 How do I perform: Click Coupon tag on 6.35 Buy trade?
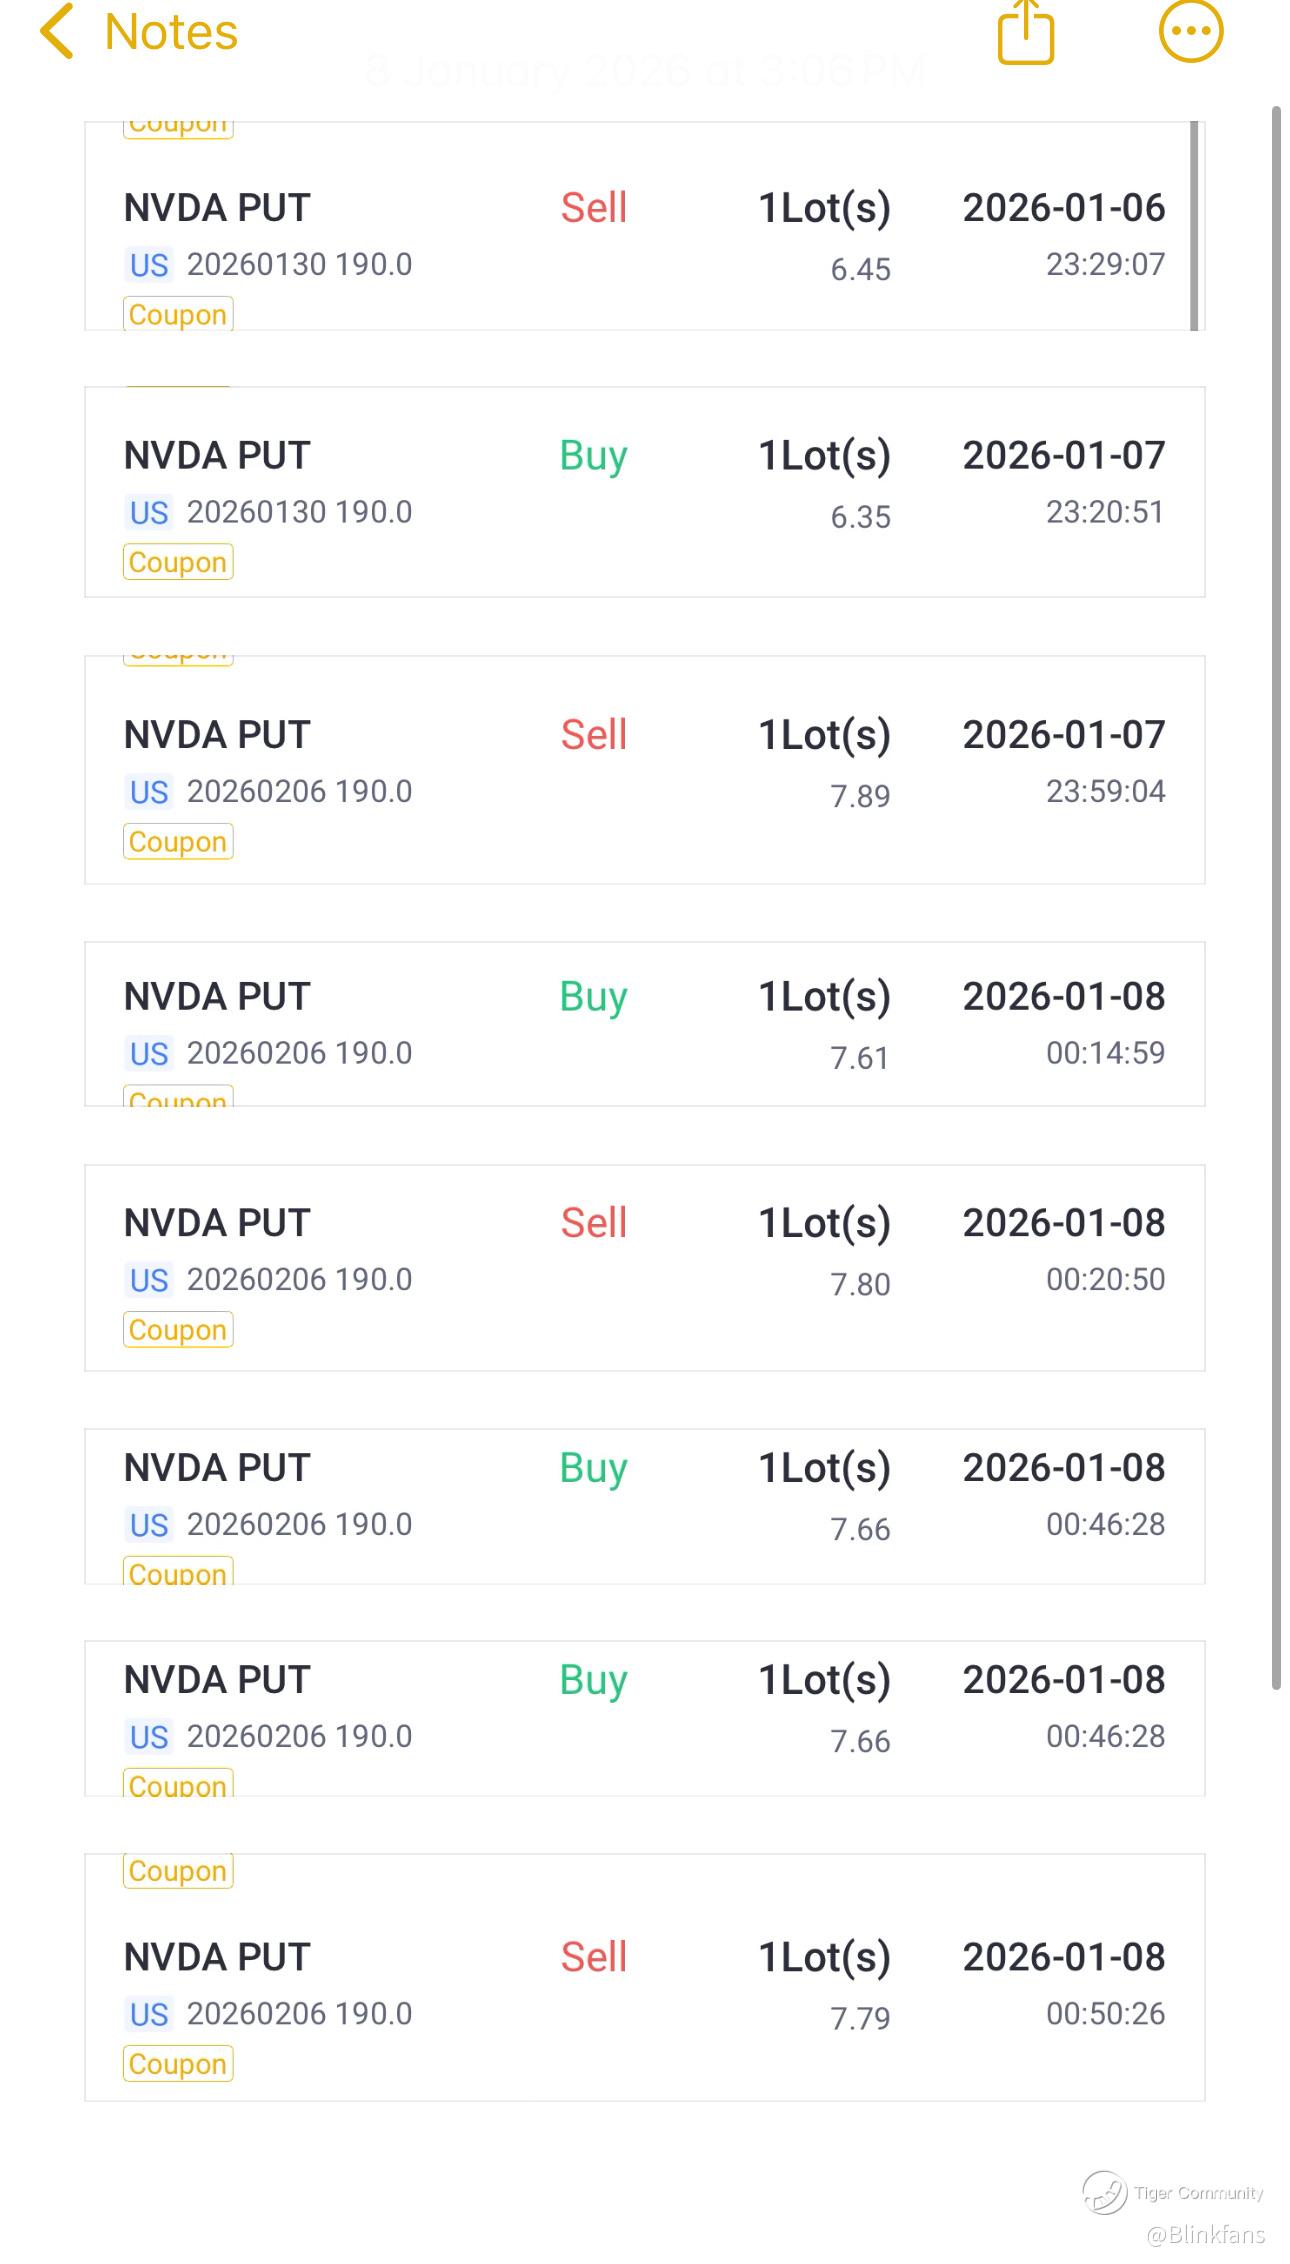coord(178,562)
